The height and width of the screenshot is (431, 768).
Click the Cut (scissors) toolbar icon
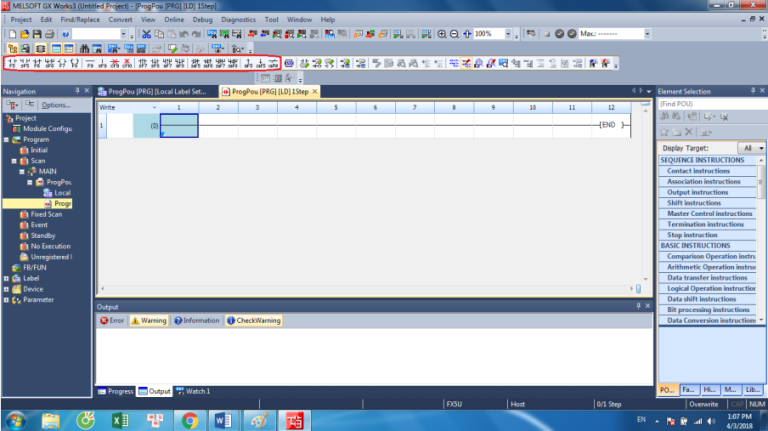click(146, 34)
